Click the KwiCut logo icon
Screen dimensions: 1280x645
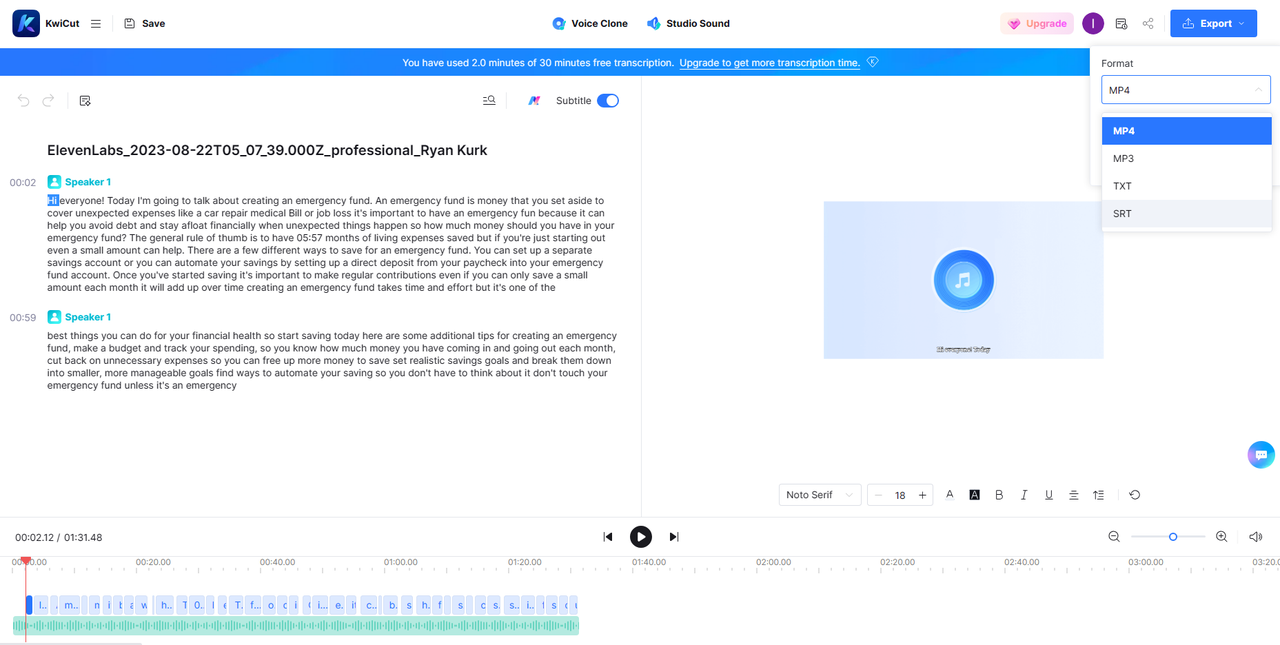click(x=26, y=23)
